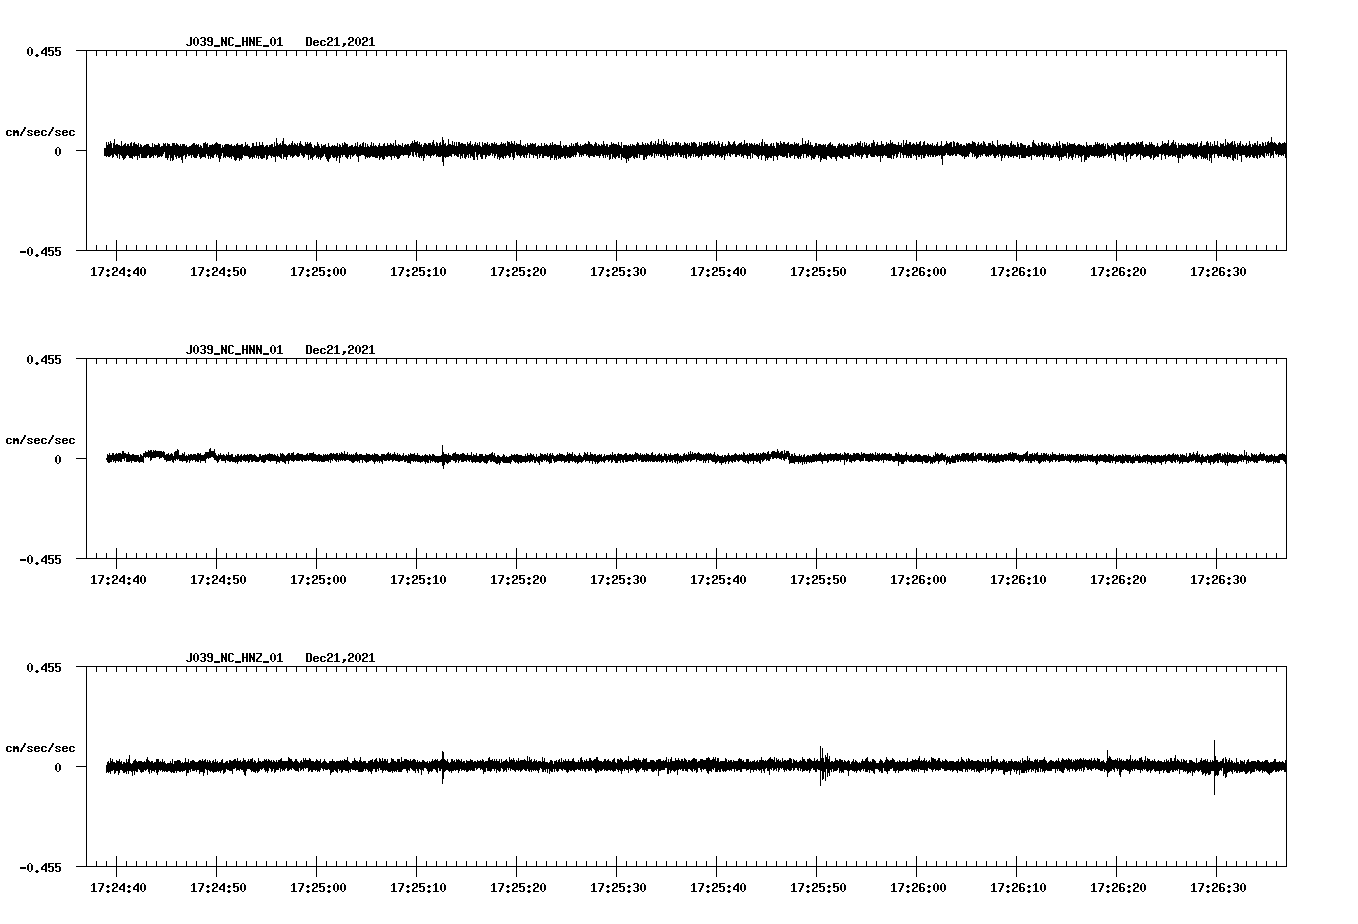Pick time 17:25:40 on the HNN axis
Screen dimensions: 1358x924
click(718, 579)
